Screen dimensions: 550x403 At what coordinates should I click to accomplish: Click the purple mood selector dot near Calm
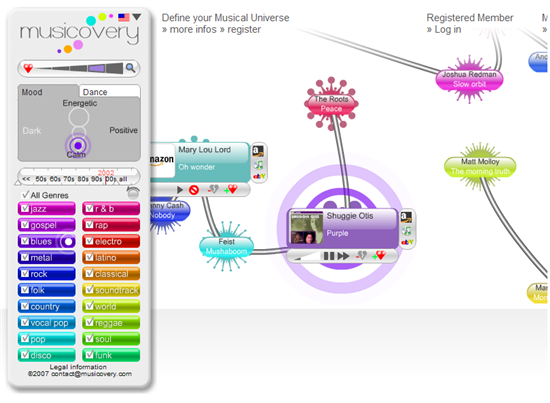point(78,145)
